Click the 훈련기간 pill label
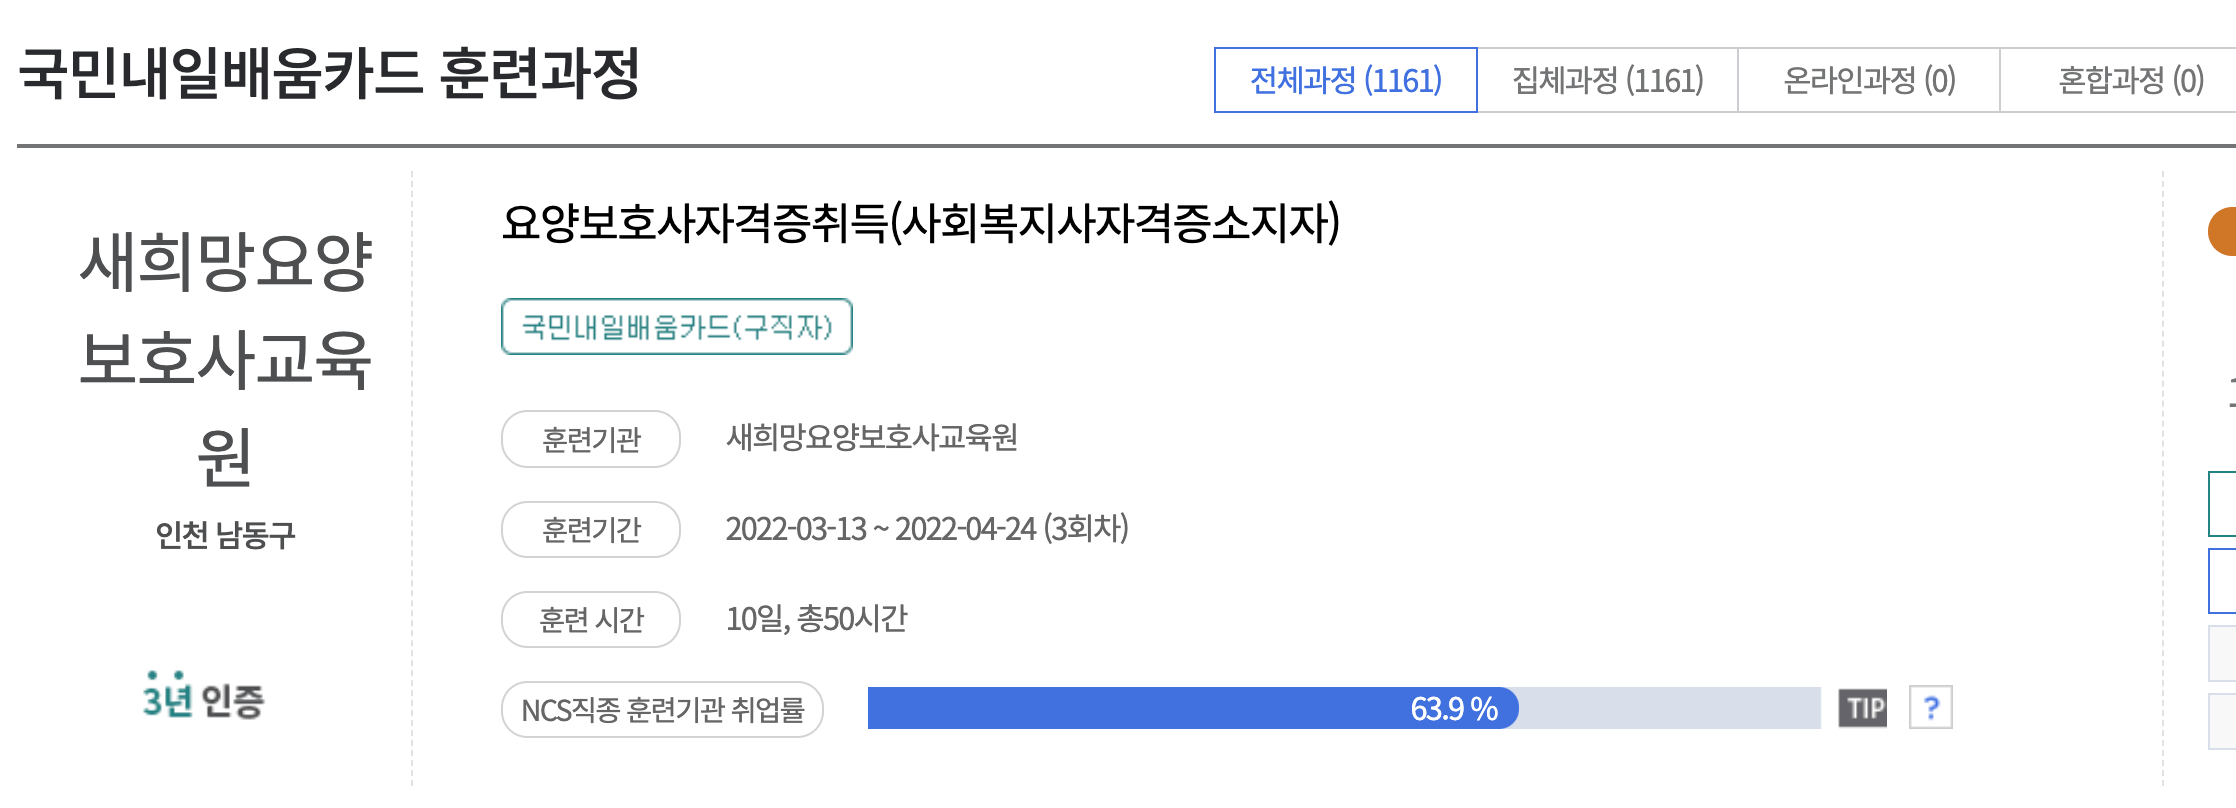Screen dimensions: 2236x808 [x=590, y=529]
